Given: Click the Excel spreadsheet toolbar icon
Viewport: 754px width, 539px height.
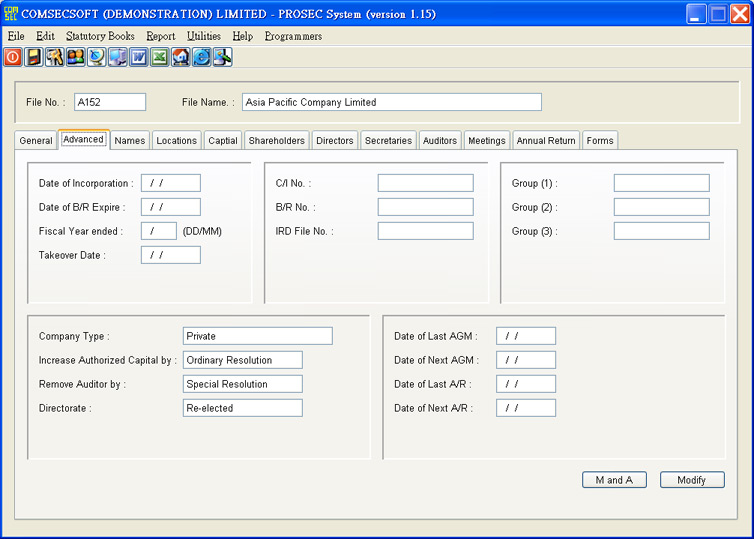Looking at the screenshot, I should [159, 57].
